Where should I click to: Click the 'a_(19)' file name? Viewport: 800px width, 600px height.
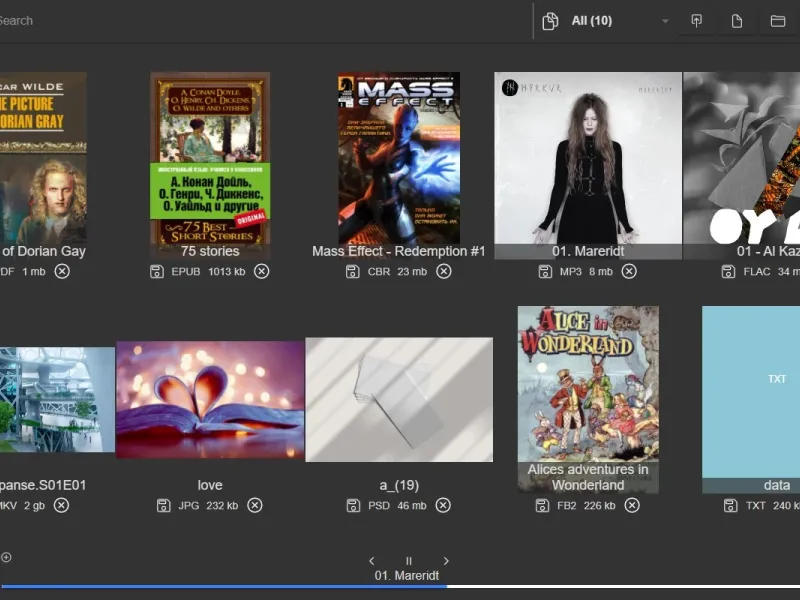399,485
